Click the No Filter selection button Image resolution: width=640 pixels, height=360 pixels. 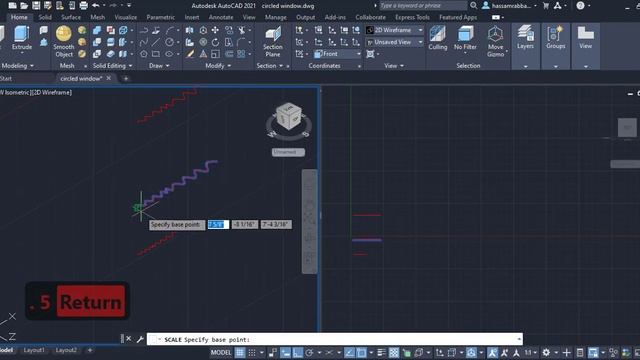click(x=465, y=38)
